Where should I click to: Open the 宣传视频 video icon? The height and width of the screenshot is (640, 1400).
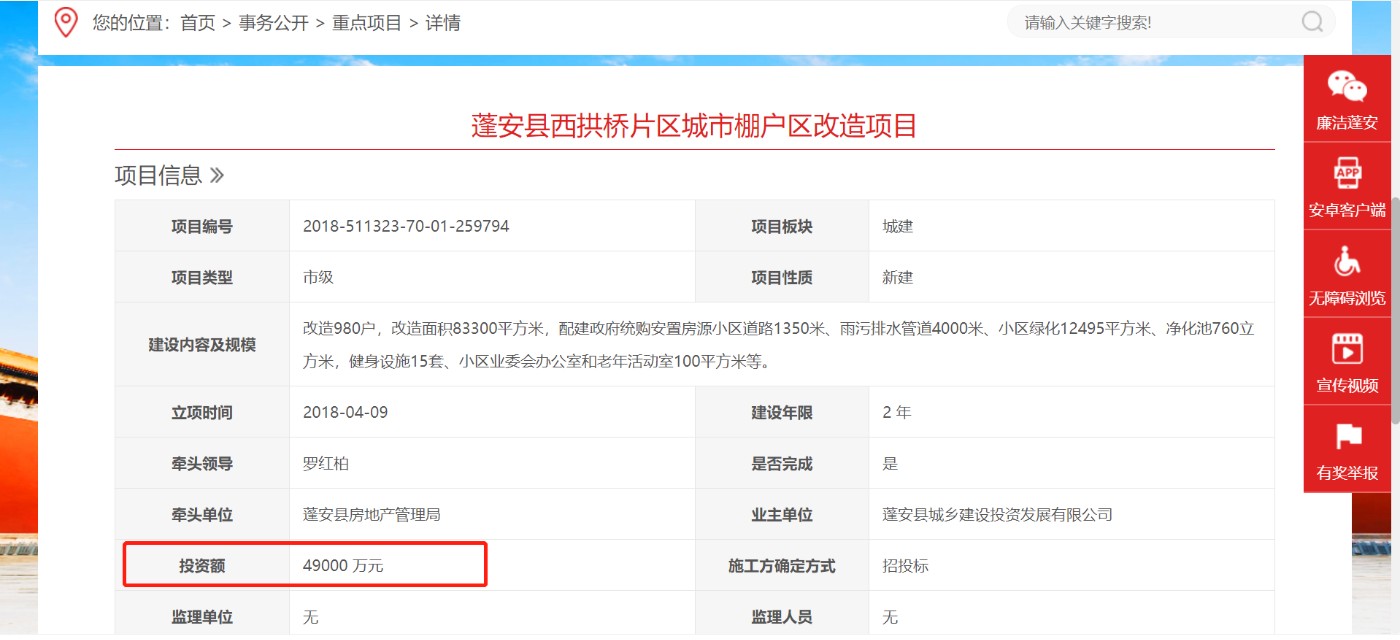pos(1347,350)
